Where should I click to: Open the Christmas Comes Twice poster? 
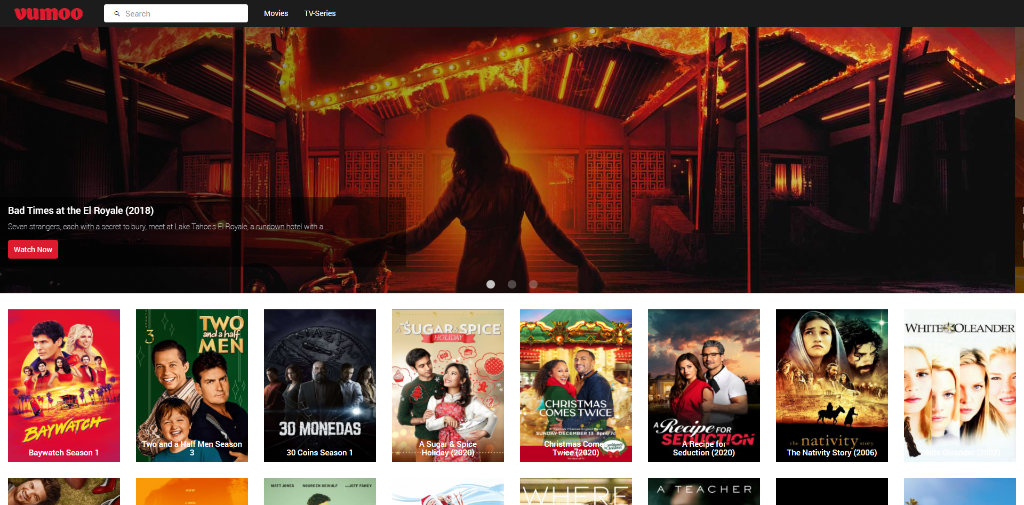point(576,385)
